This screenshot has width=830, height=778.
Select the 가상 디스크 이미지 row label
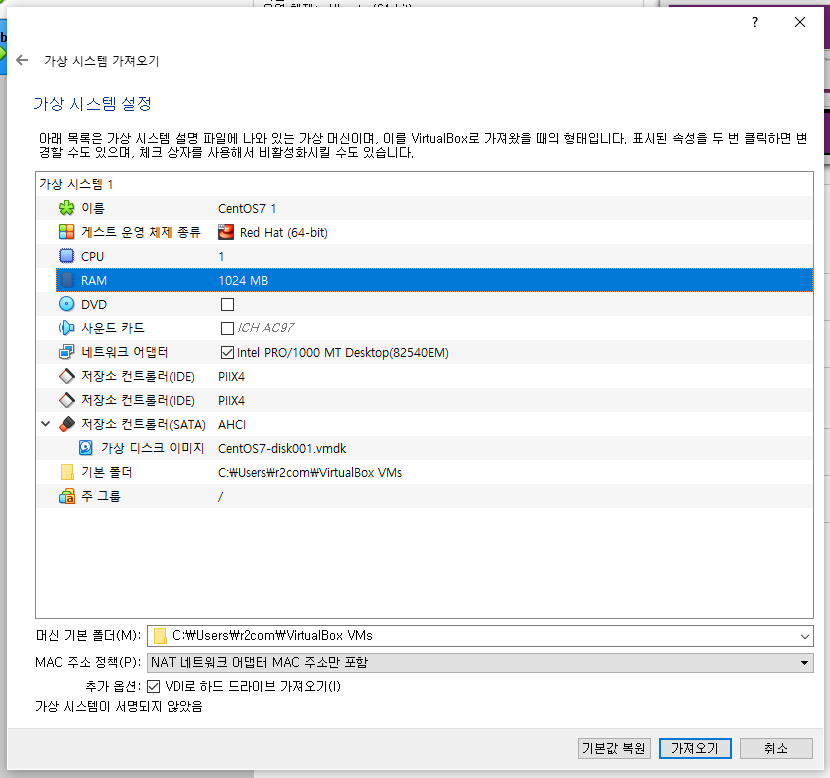tap(152, 448)
